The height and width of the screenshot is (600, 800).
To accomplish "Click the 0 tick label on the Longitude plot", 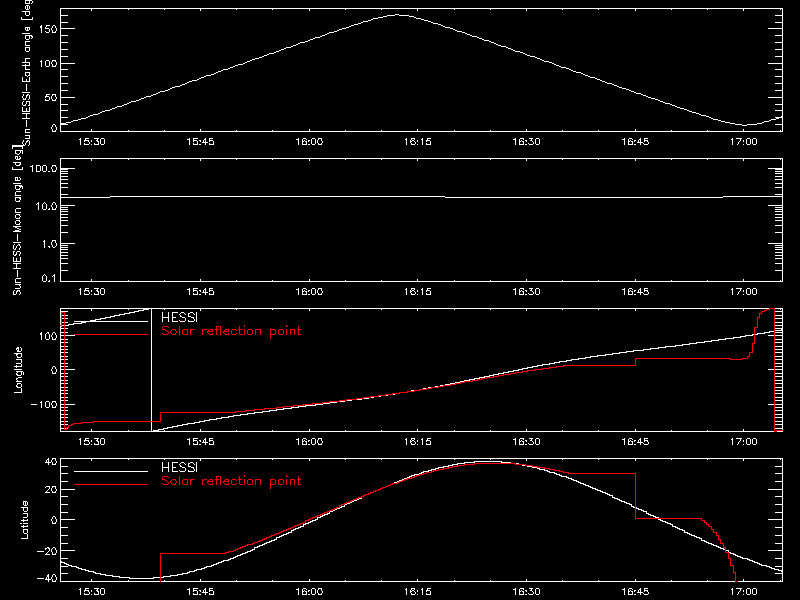I will click(54, 370).
